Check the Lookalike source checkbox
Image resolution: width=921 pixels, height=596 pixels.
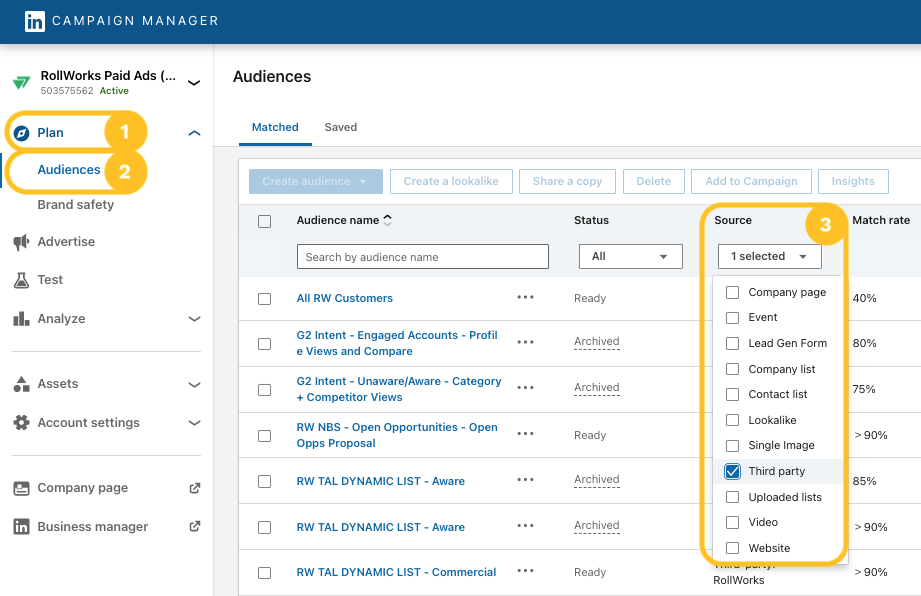[x=733, y=419]
